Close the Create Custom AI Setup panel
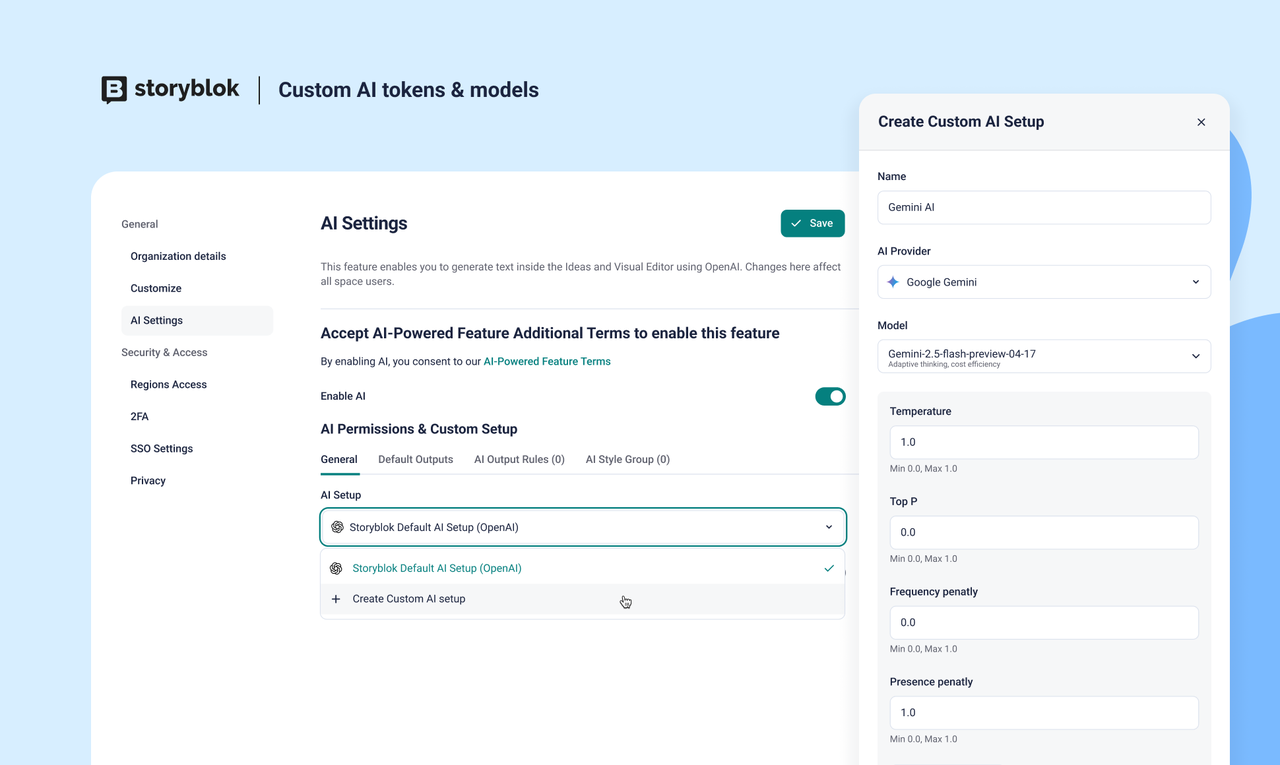This screenshot has height=765, width=1280. 1201,121
